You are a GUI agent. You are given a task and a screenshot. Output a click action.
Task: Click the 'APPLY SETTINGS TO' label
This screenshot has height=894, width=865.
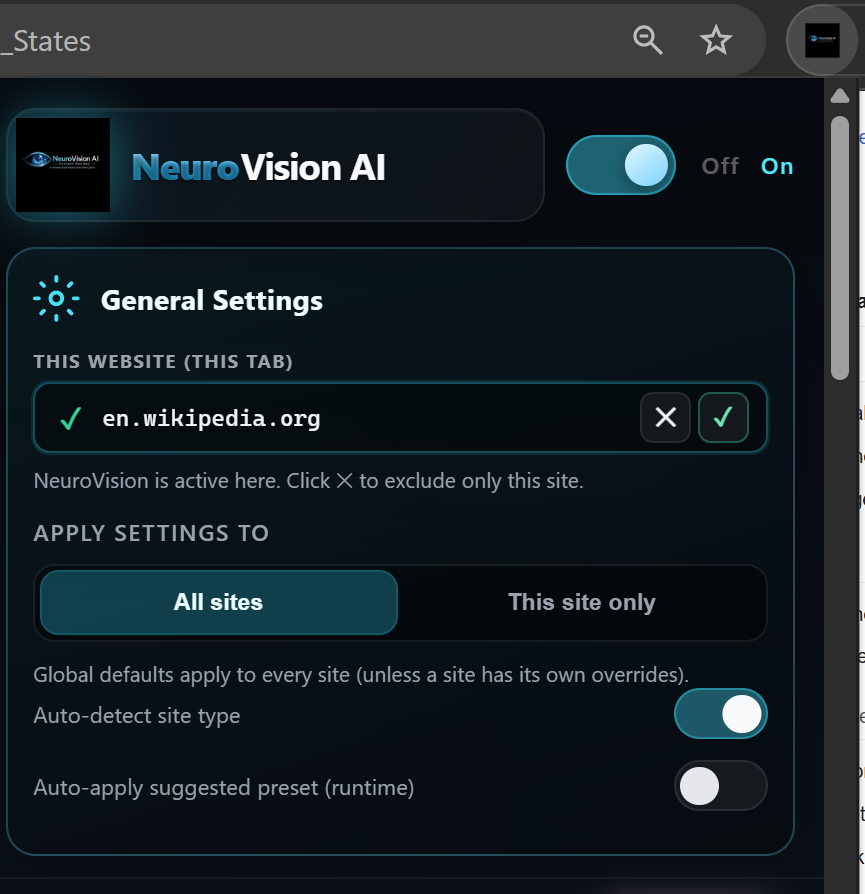coord(151,533)
